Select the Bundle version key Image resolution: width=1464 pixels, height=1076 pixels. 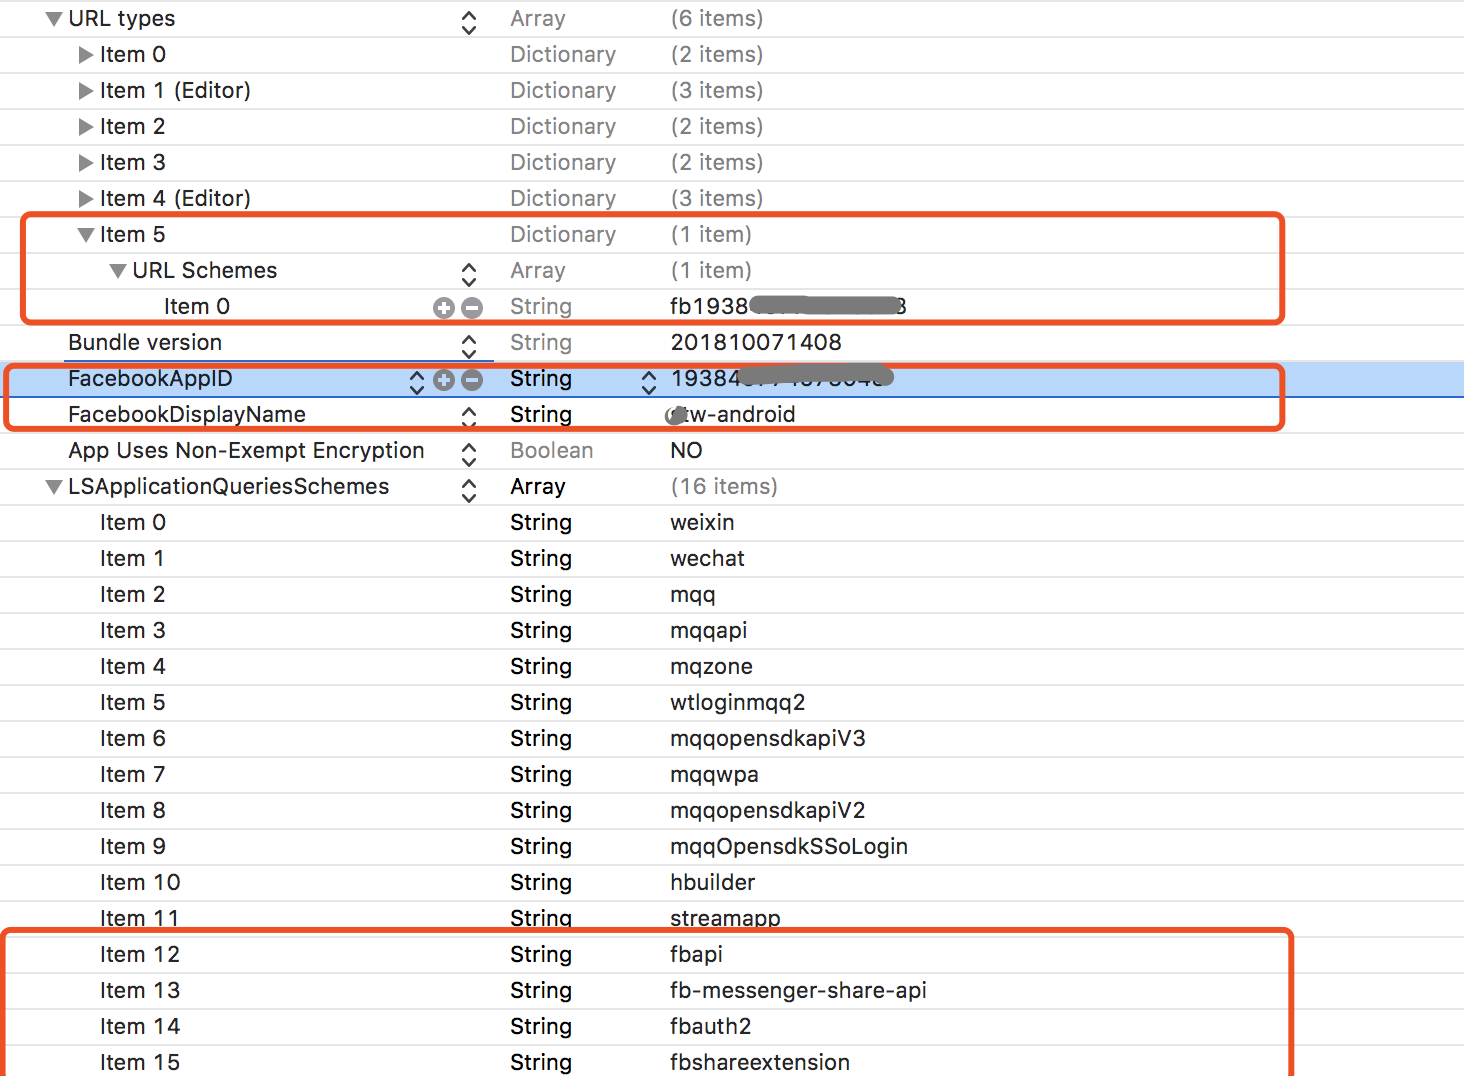tap(145, 343)
